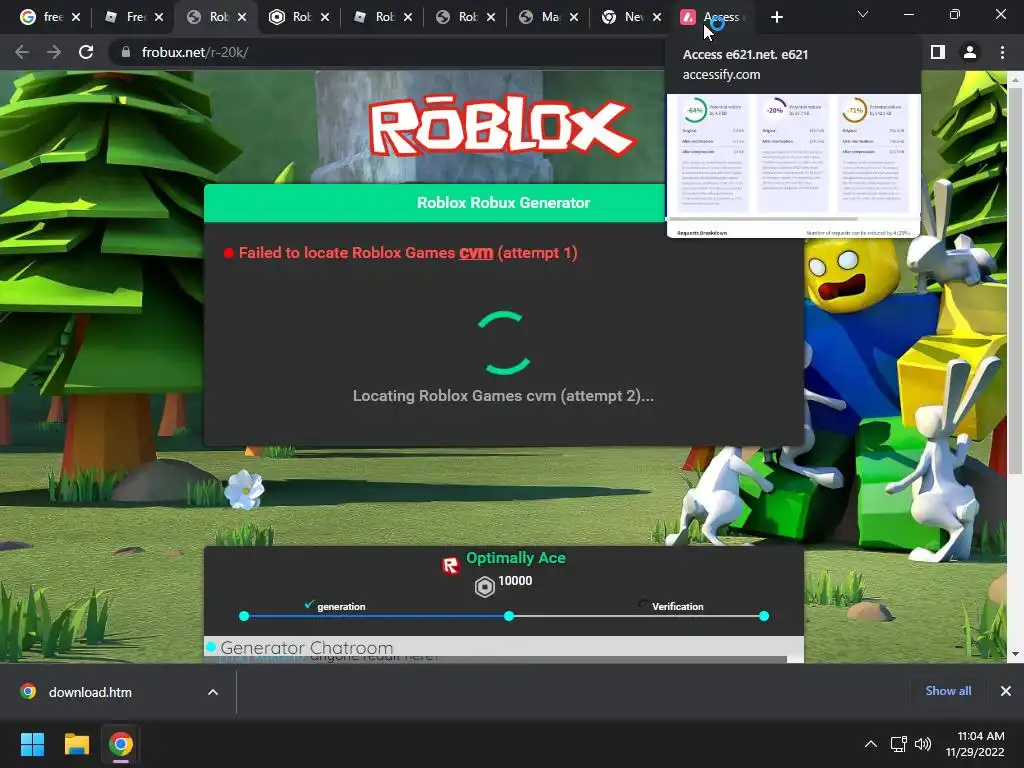
Task: Toggle the browser side panel
Action: (938, 52)
